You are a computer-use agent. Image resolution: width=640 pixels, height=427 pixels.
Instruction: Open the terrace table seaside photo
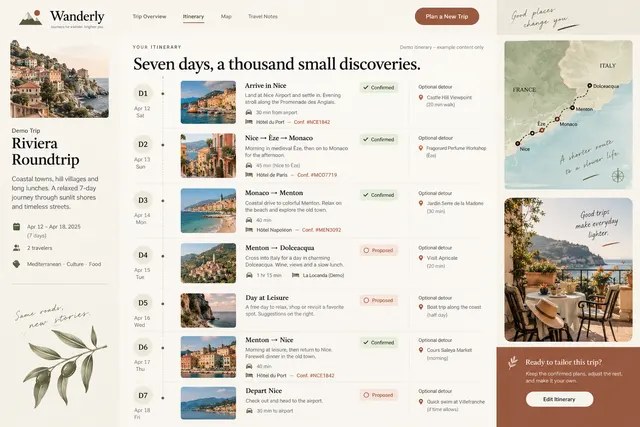coord(568,270)
